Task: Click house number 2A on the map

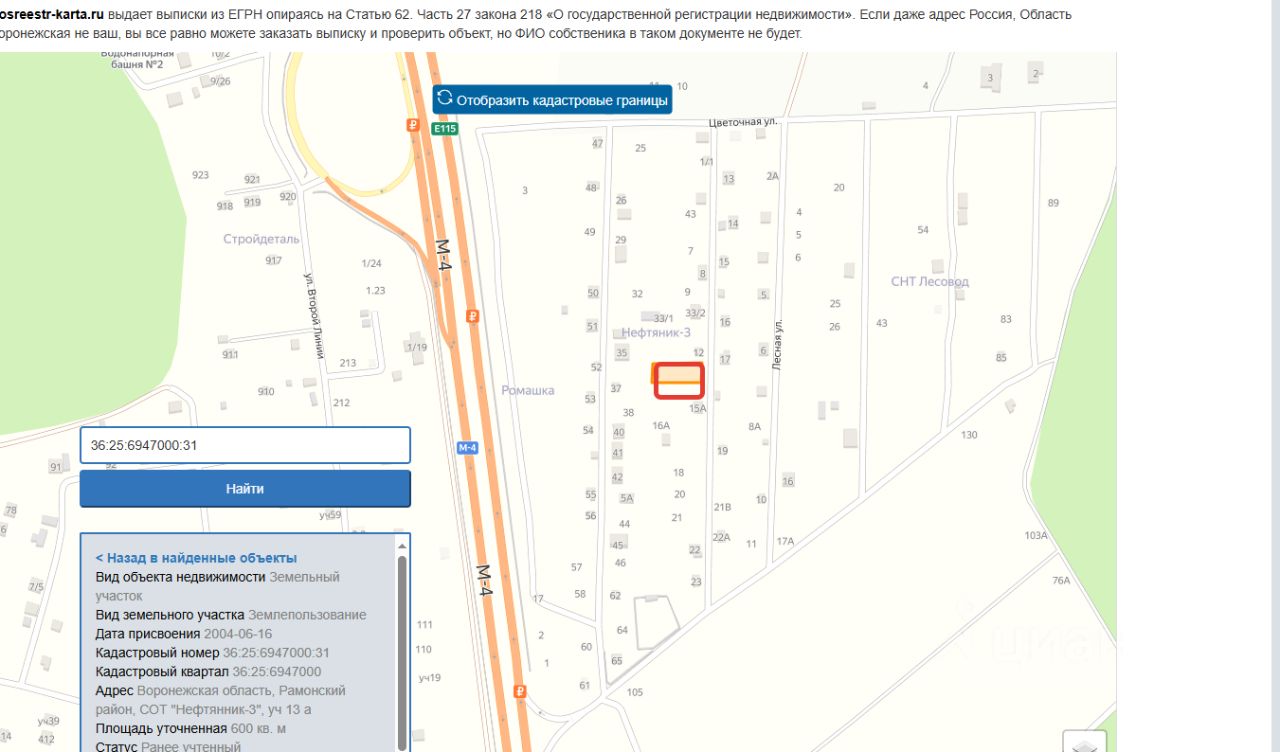Action: tap(772, 176)
